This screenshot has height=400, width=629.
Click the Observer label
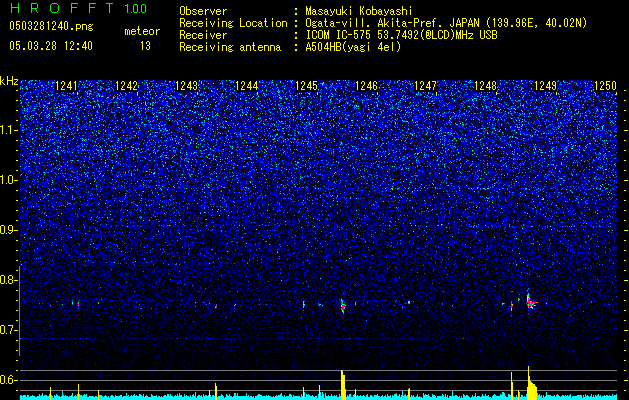(x=203, y=11)
